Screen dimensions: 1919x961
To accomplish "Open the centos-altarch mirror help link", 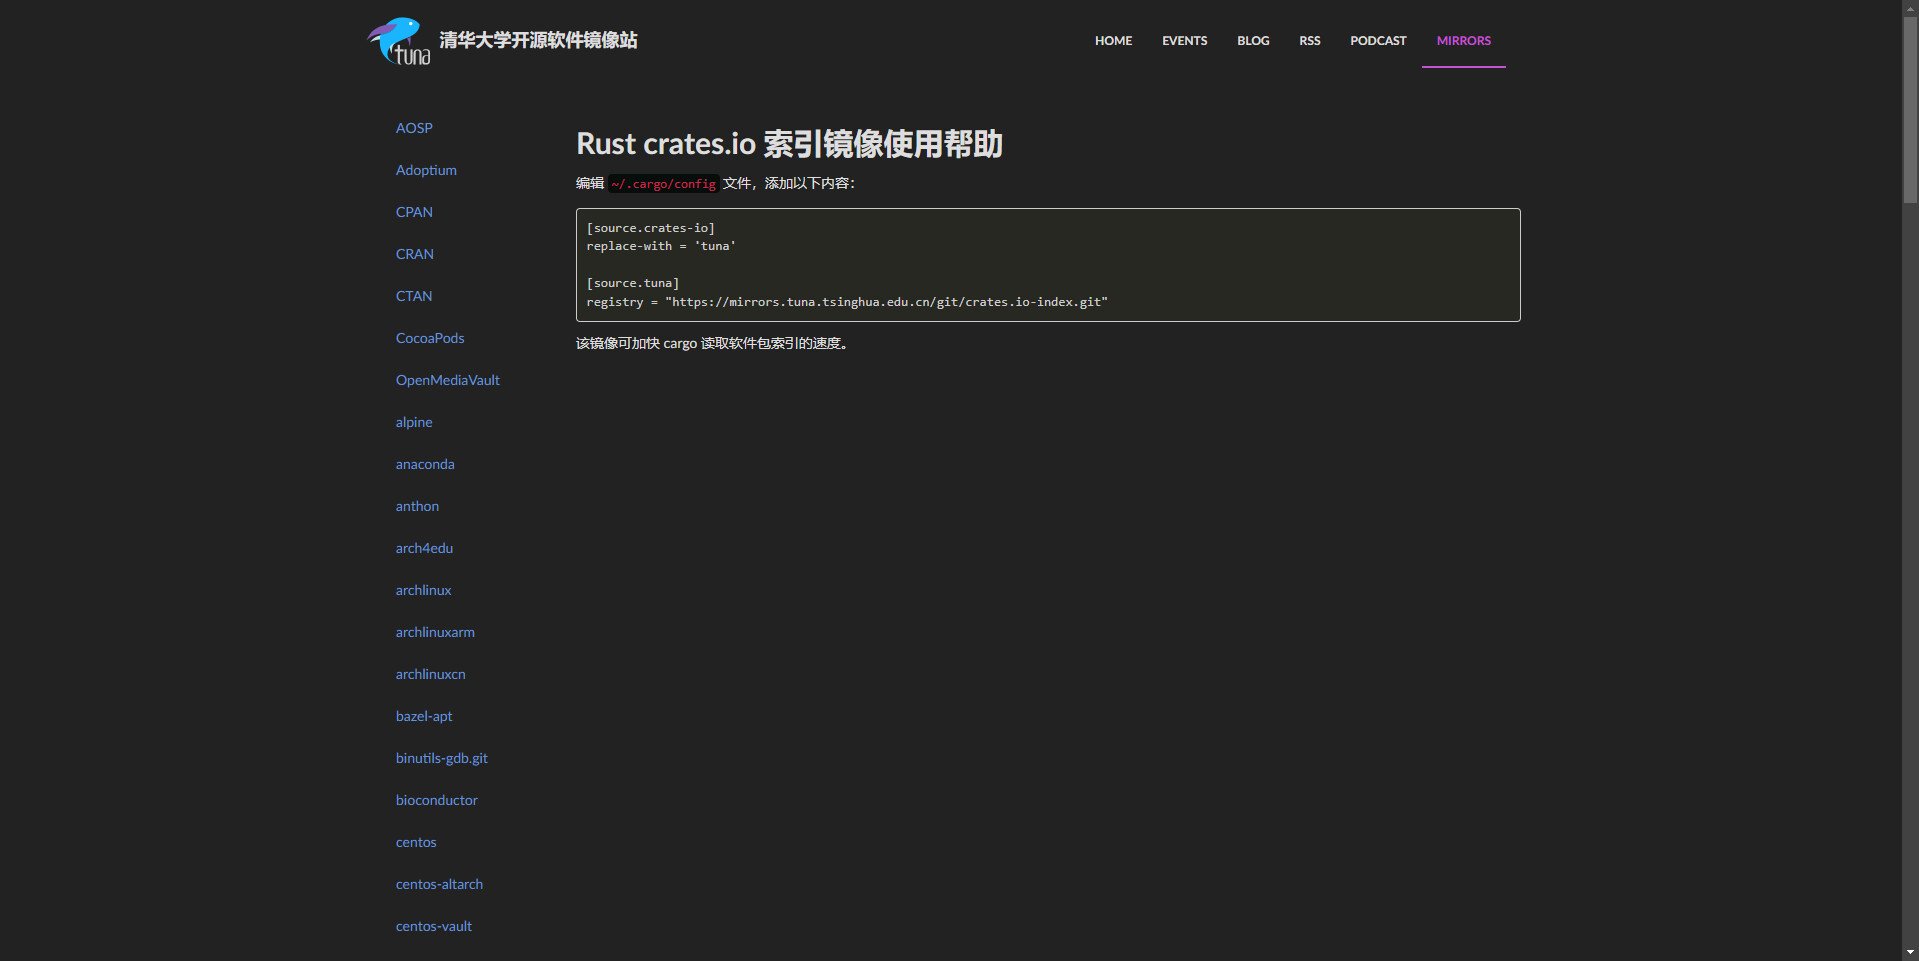I will [x=439, y=884].
